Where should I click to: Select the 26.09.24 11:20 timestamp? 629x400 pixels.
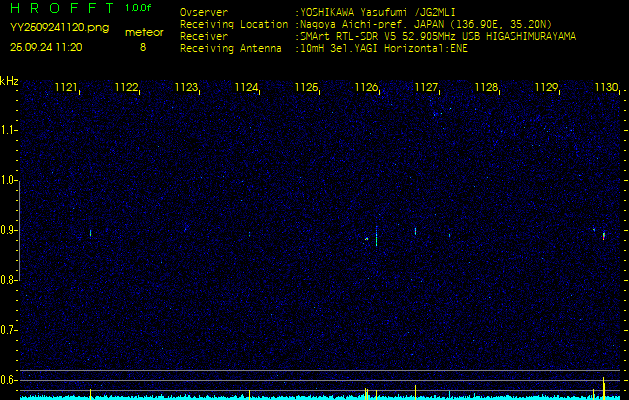click(46, 47)
